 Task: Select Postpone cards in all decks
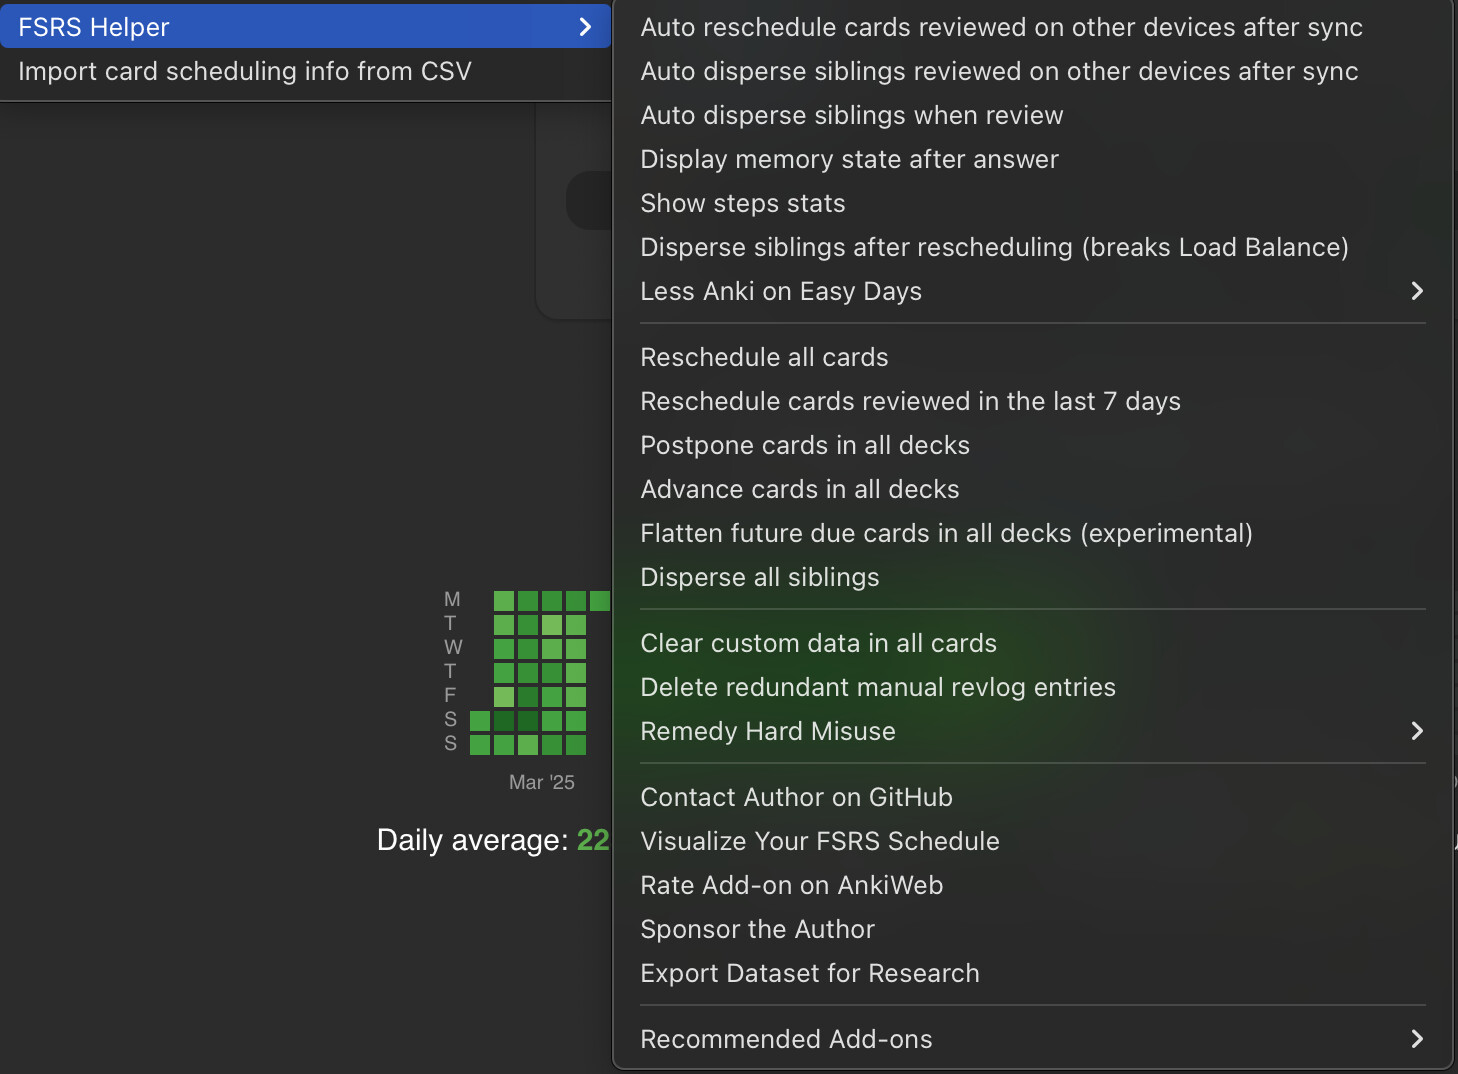[1032, 445]
